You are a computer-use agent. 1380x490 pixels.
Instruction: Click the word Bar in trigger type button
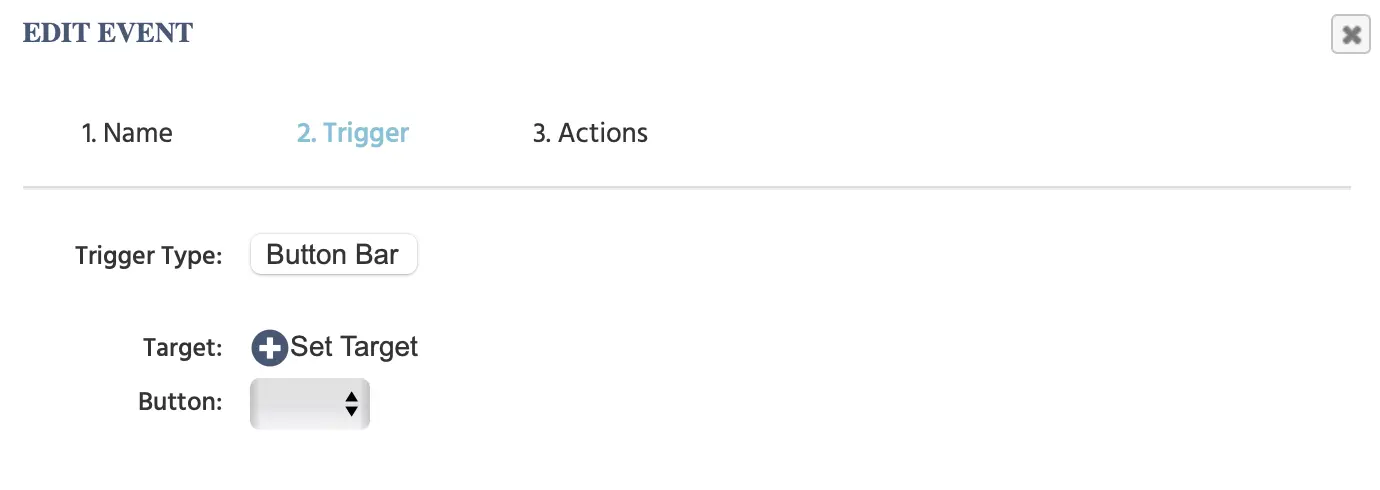click(377, 255)
